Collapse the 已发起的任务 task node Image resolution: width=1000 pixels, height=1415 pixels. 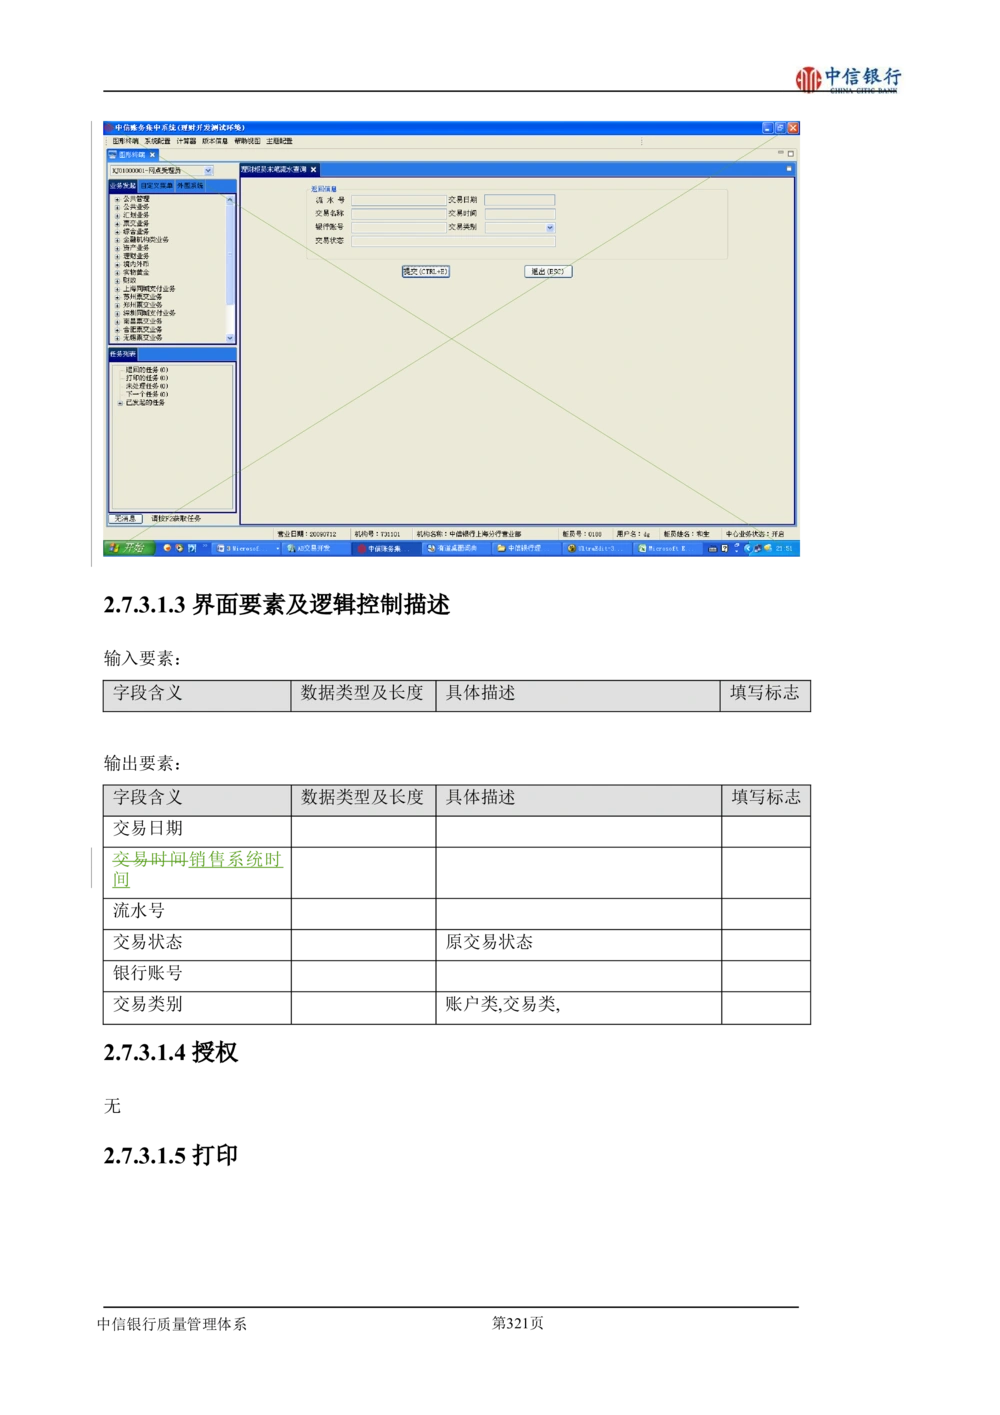[x=119, y=403]
